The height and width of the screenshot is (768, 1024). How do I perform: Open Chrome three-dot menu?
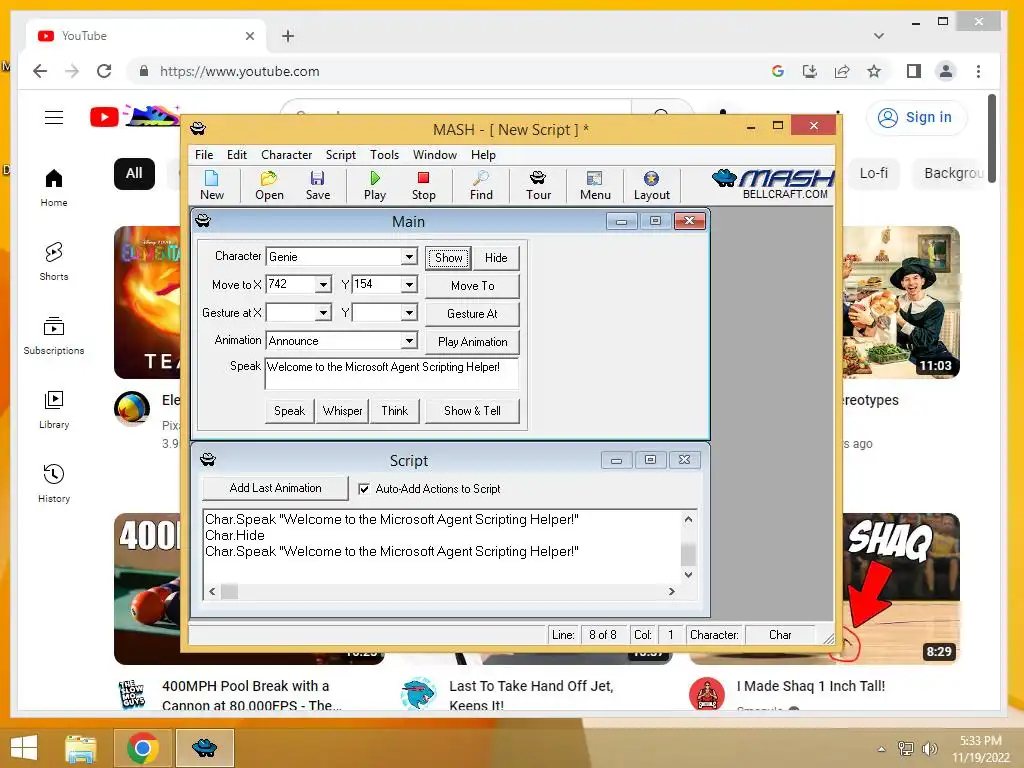point(978,71)
